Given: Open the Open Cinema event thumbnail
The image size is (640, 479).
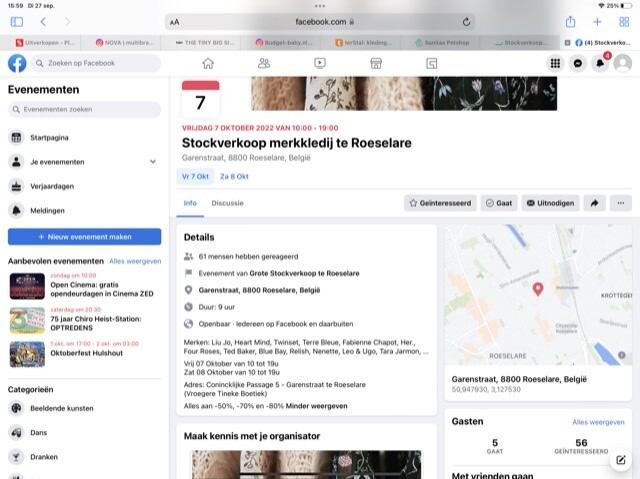Looking at the screenshot, I should [x=27, y=286].
